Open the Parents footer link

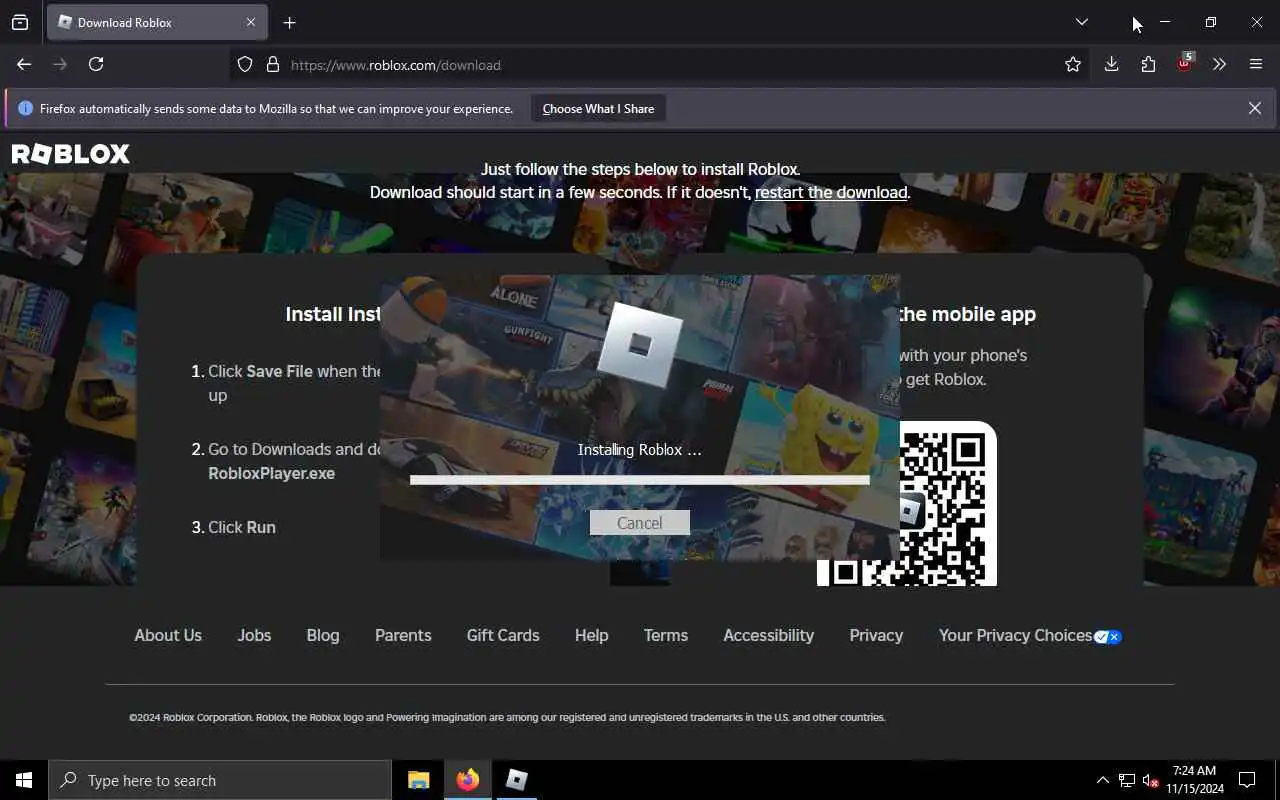(403, 635)
